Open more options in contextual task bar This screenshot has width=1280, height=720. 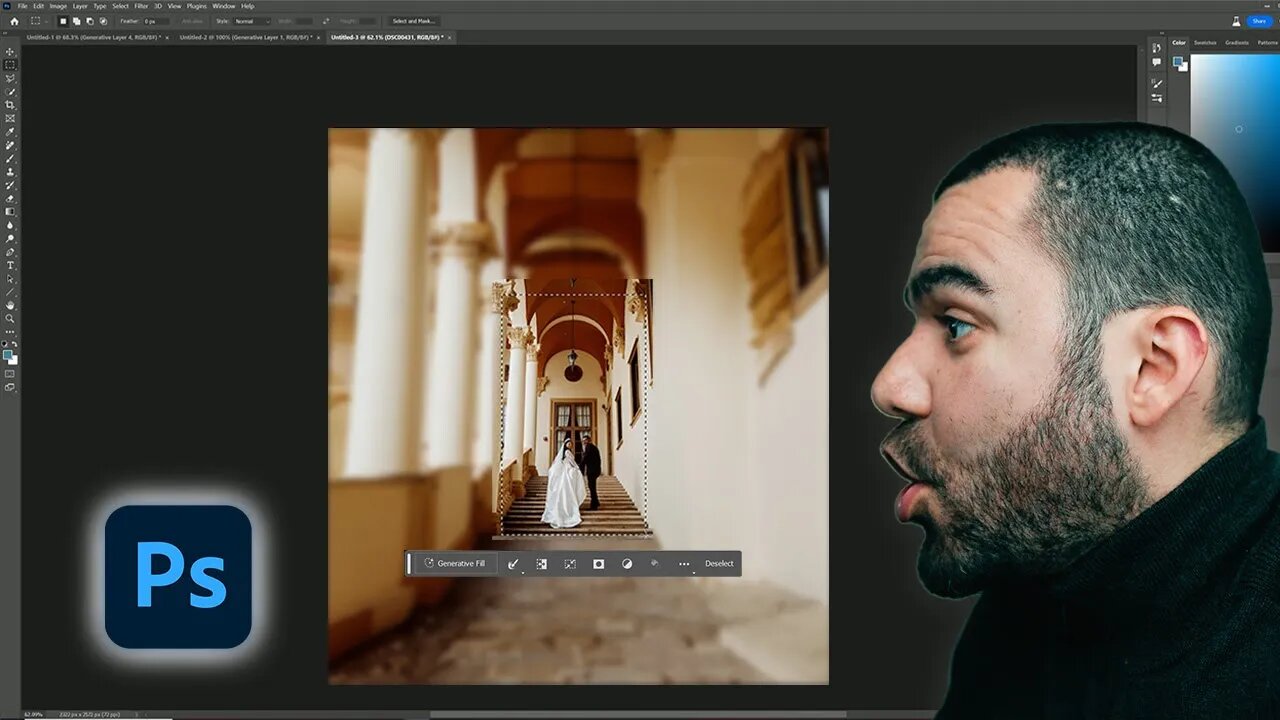pyautogui.click(x=684, y=564)
